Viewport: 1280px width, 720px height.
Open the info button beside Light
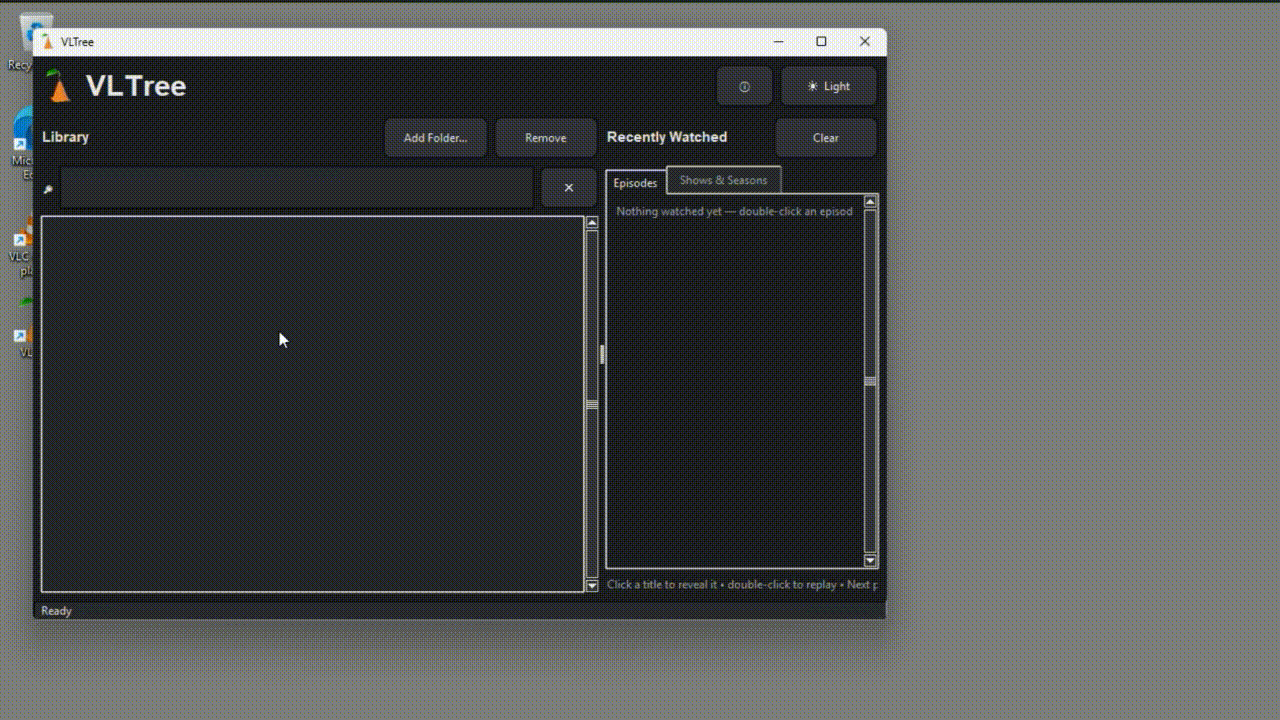(744, 86)
